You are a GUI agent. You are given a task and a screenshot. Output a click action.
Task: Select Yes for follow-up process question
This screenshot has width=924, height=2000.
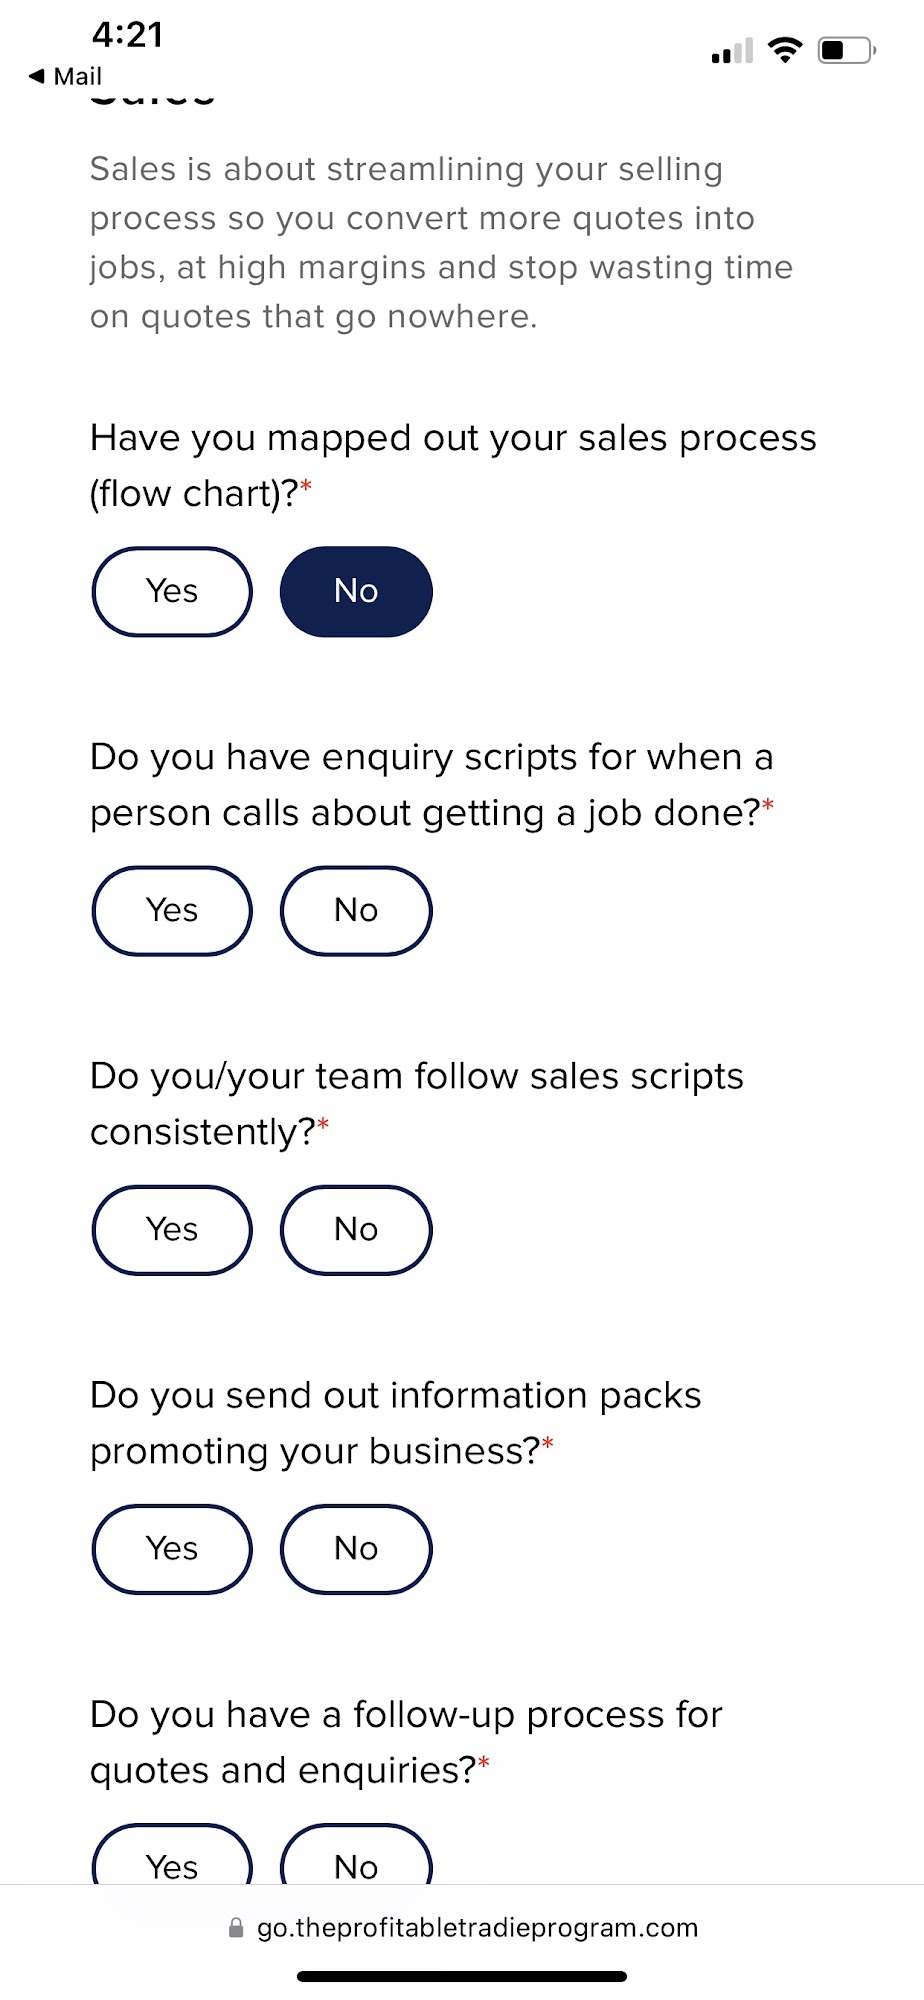172,1862
